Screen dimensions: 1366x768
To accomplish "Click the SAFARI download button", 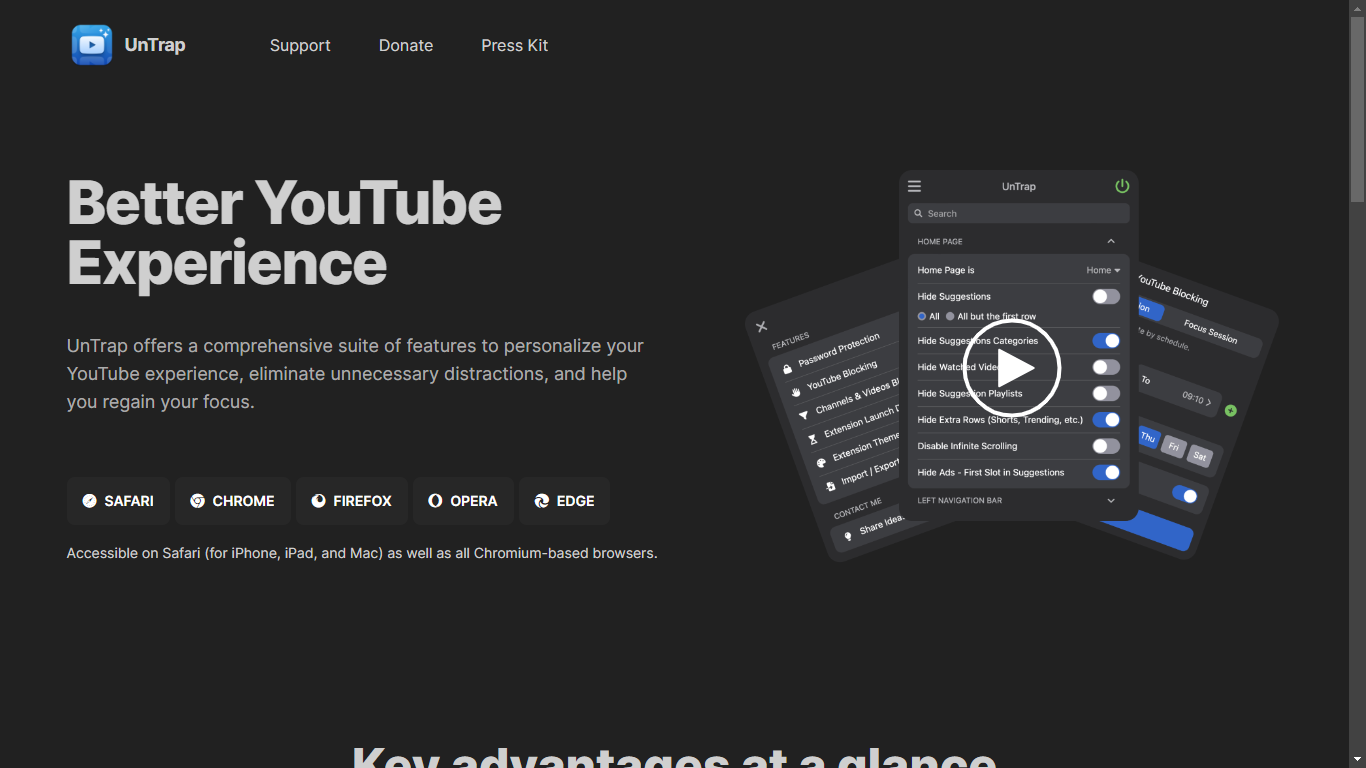I will click(118, 501).
